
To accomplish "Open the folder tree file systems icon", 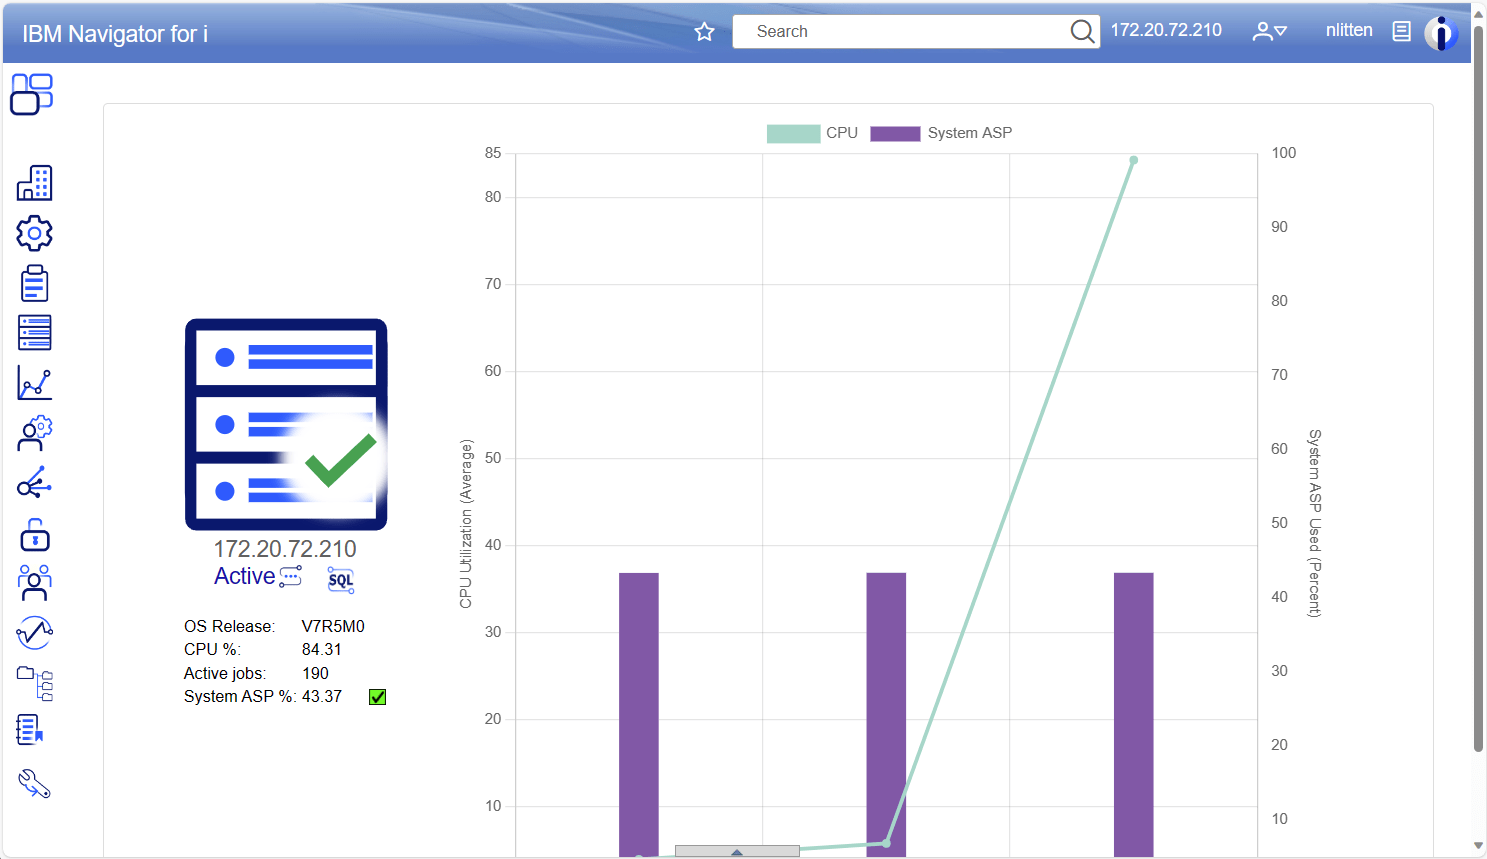I will click(34, 683).
